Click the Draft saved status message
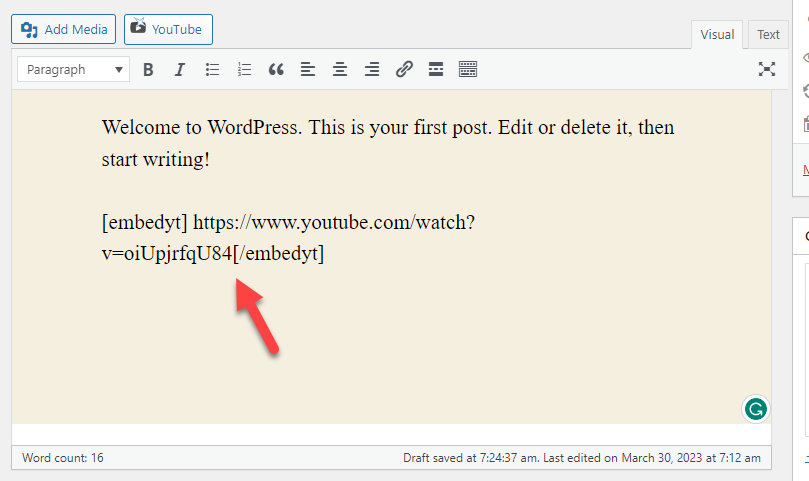 (581, 458)
